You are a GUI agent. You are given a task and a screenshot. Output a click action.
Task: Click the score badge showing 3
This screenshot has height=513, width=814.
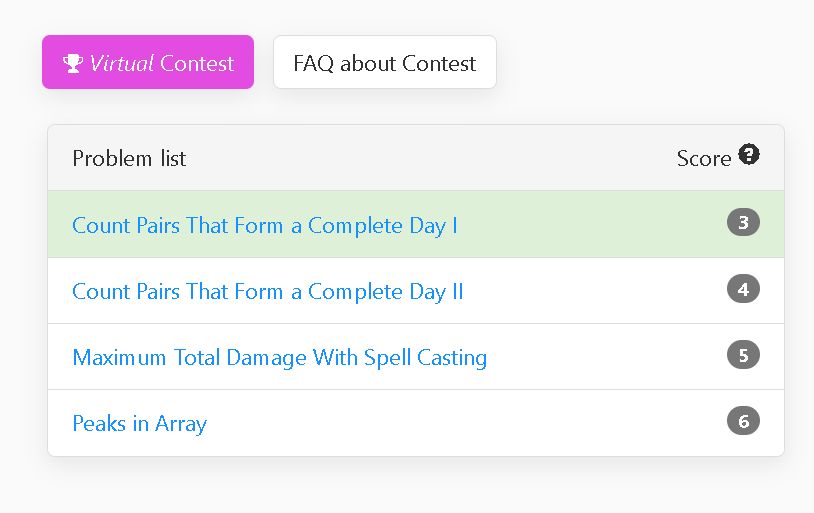(743, 222)
